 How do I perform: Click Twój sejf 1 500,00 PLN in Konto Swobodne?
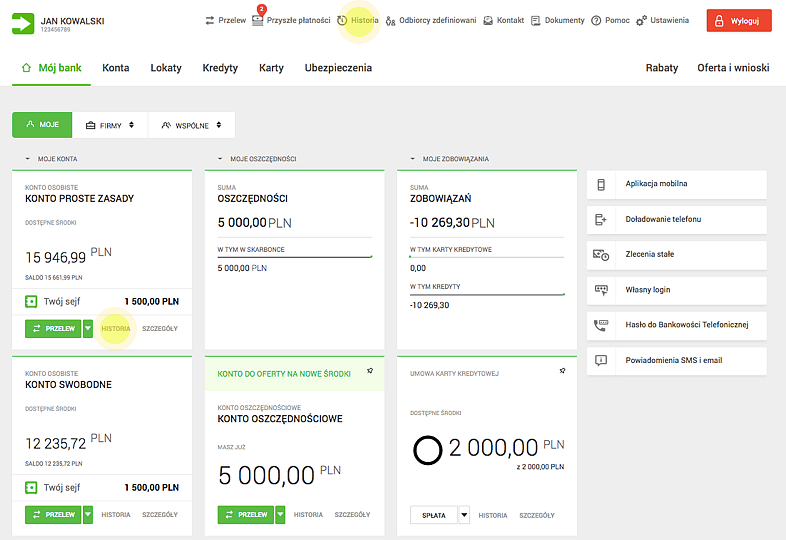point(102,488)
